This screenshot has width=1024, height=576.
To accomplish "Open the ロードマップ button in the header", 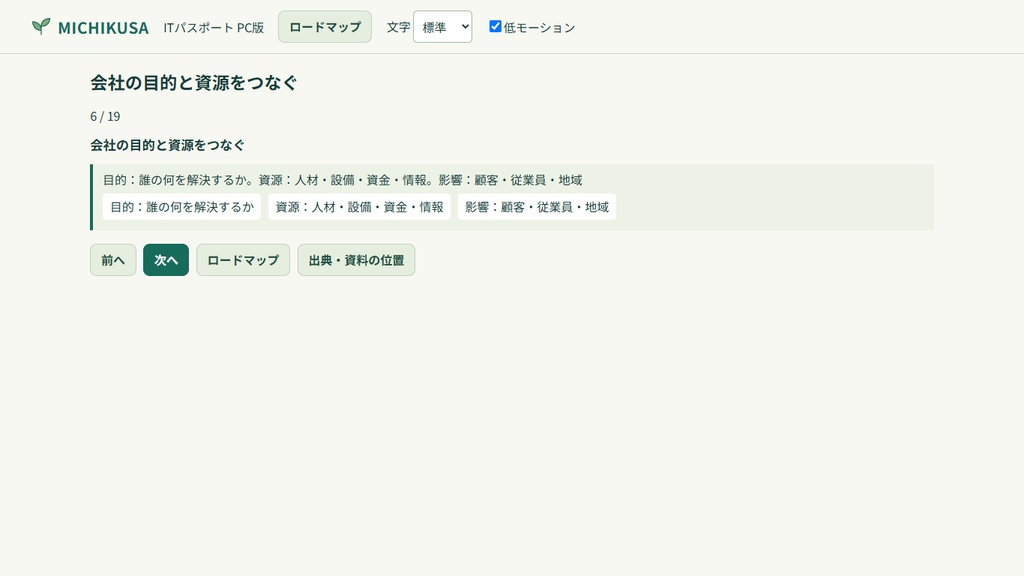I will (x=325, y=27).
